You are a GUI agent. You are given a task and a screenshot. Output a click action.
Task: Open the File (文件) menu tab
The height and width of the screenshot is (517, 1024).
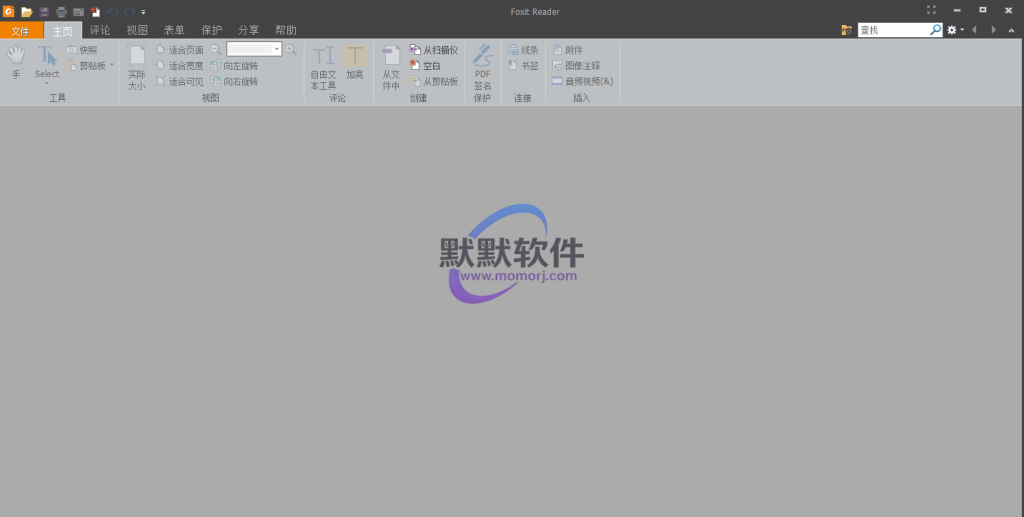pos(21,31)
